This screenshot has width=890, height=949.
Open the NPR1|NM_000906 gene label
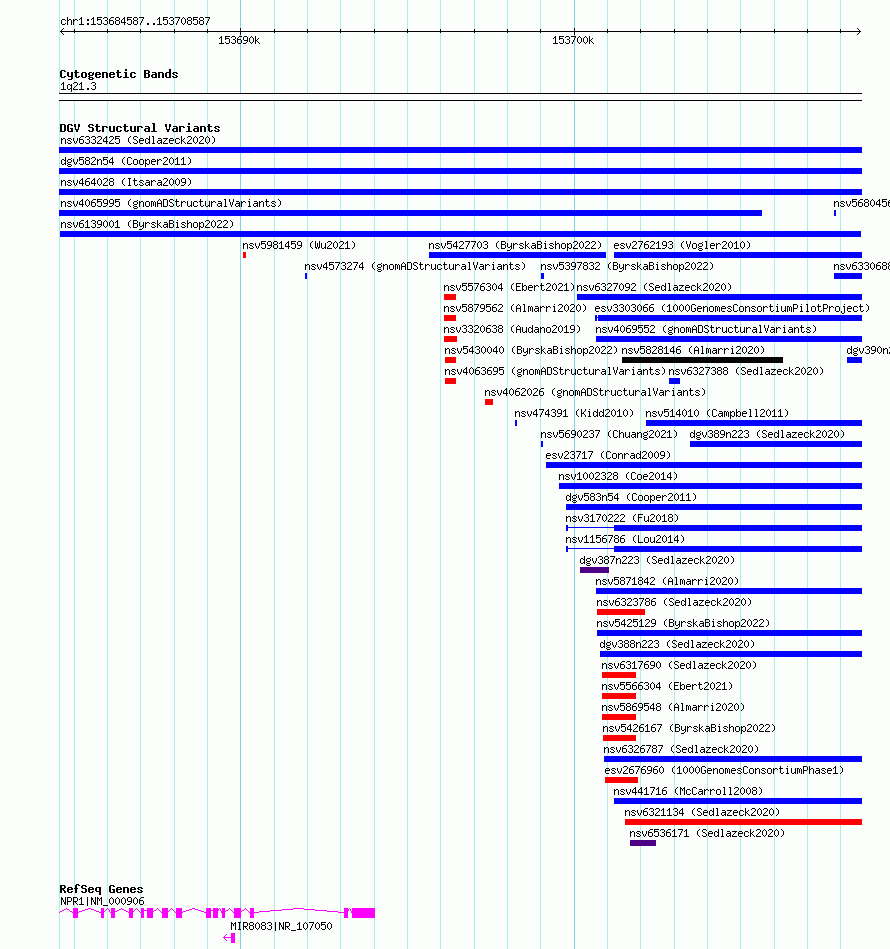(102, 902)
